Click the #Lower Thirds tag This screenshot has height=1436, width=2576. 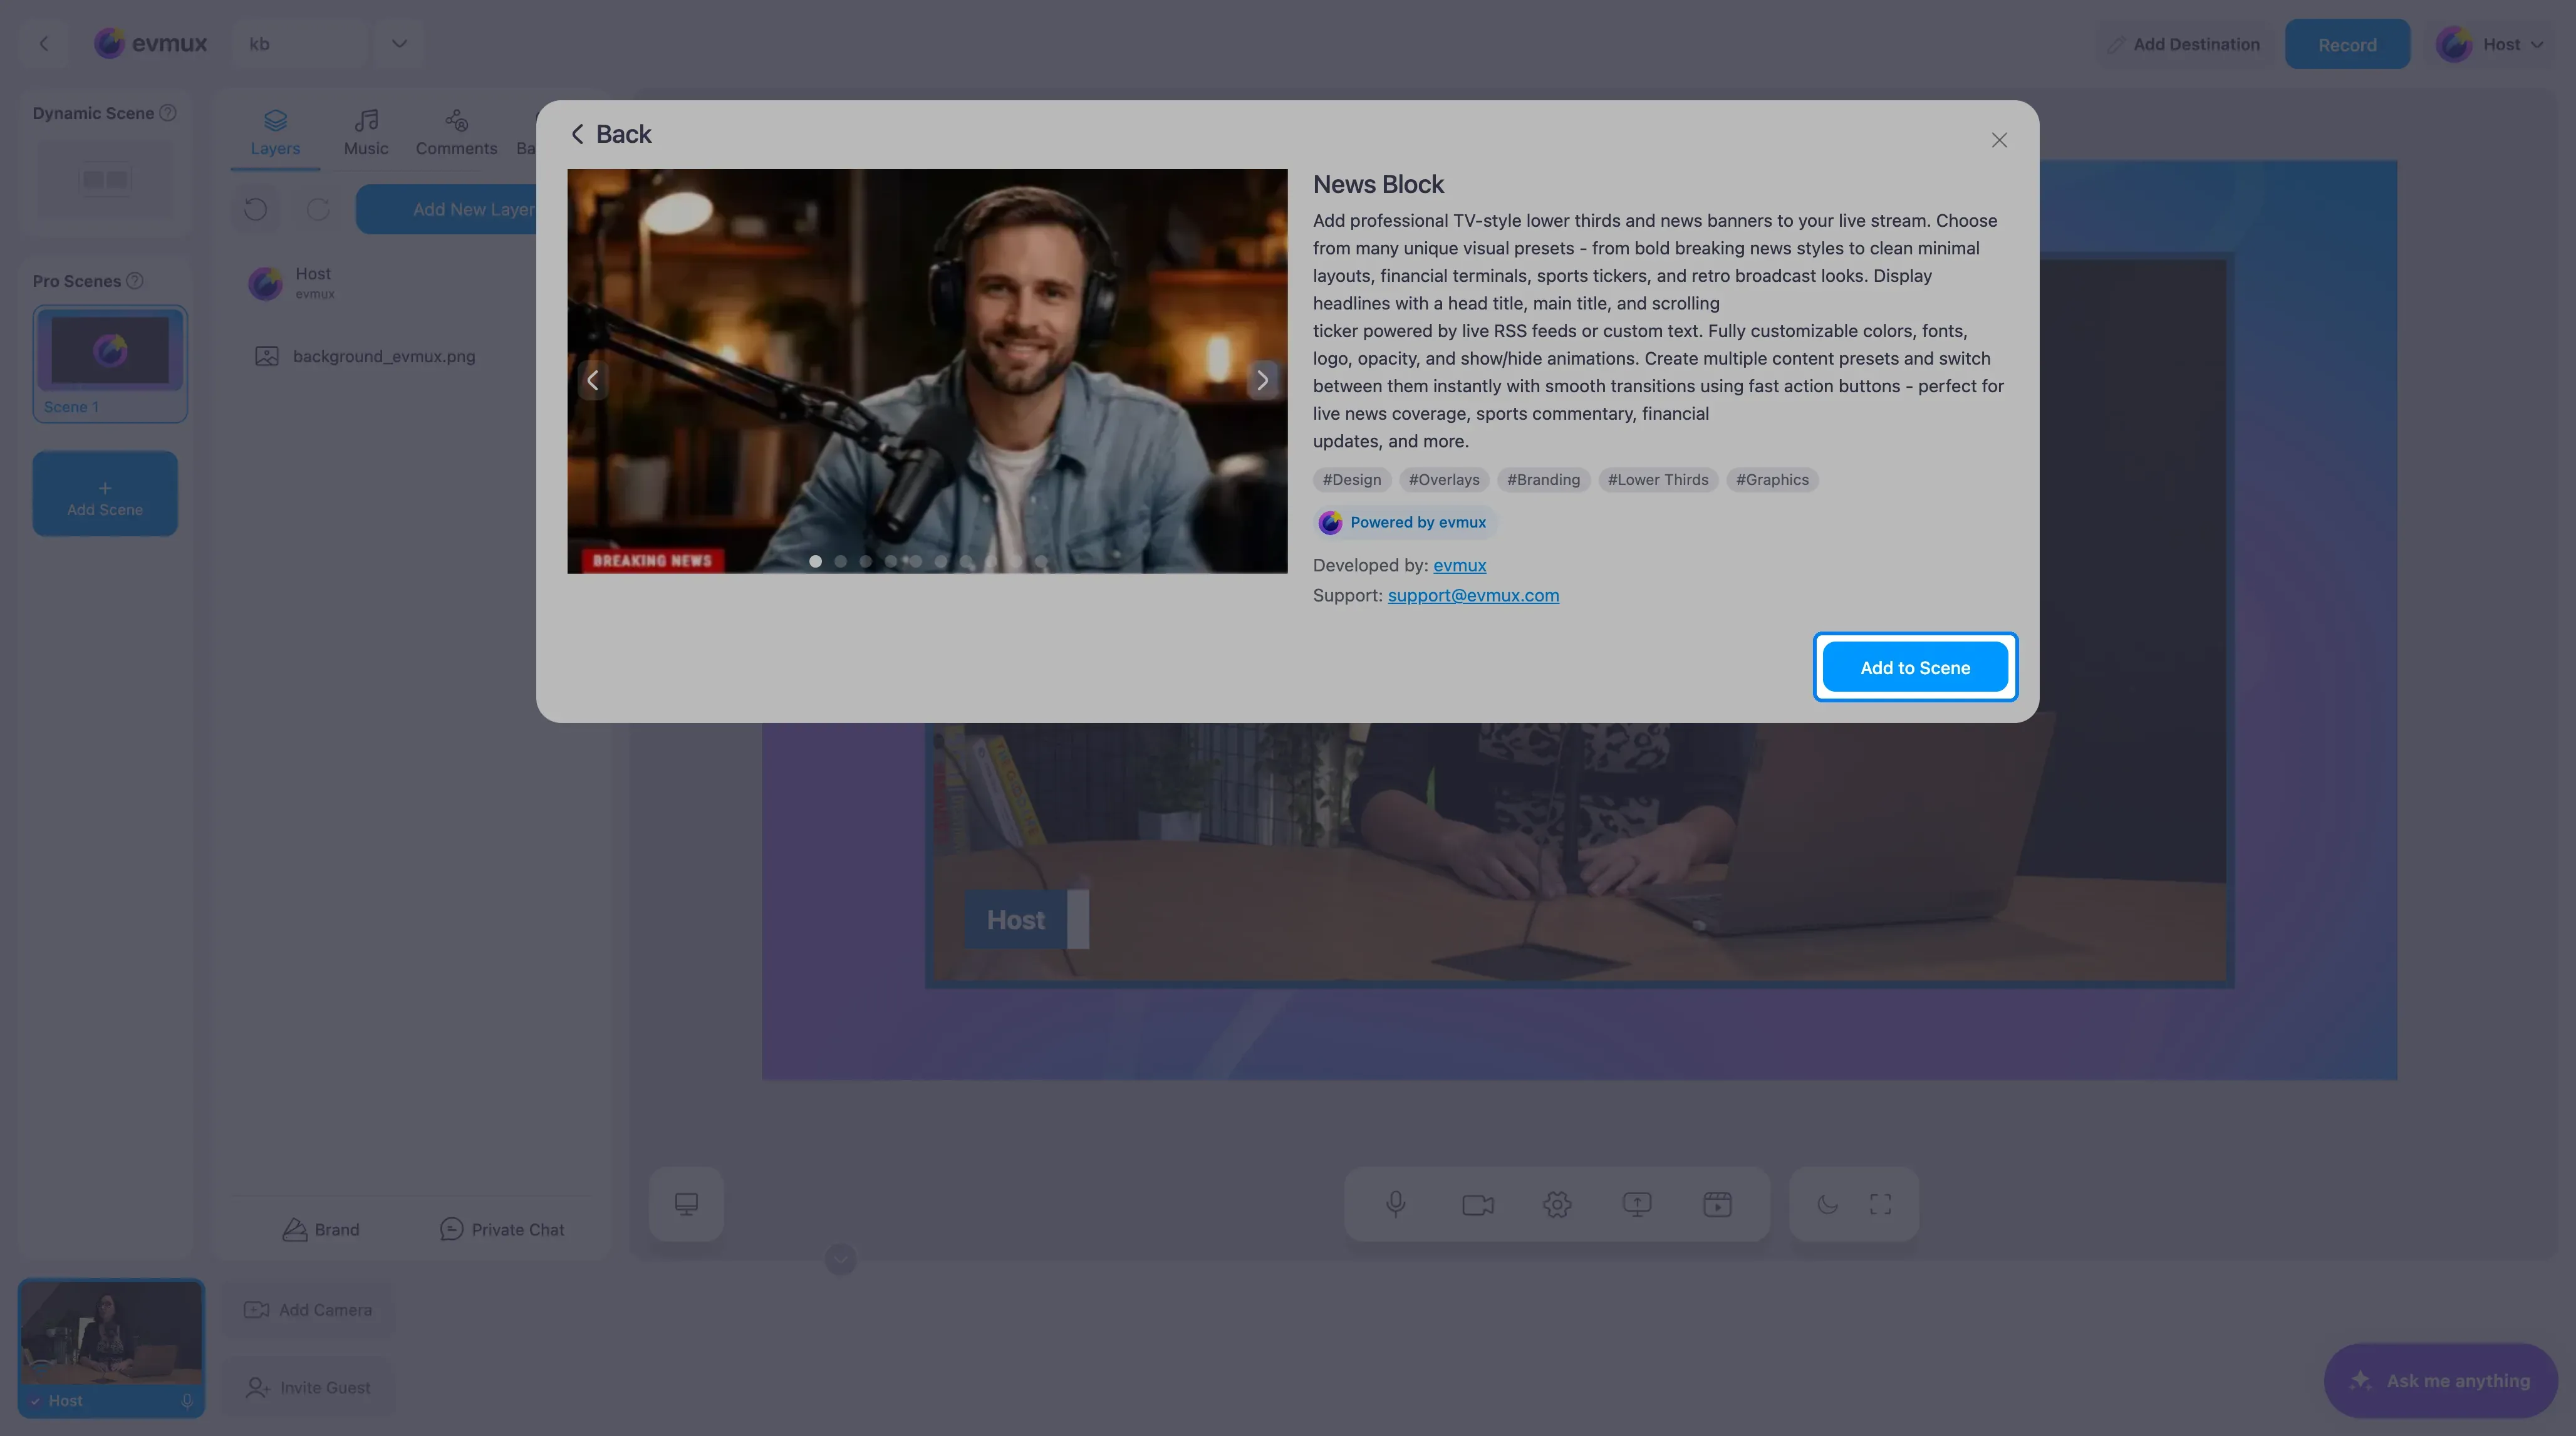[x=1657, y=480]
